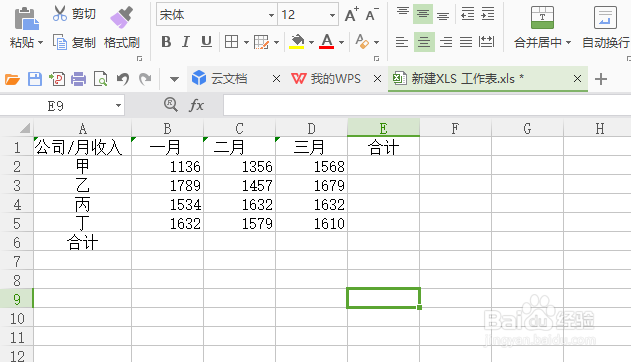631x362 pixels.
Task: Align text right
Action: tap(445, 42)
